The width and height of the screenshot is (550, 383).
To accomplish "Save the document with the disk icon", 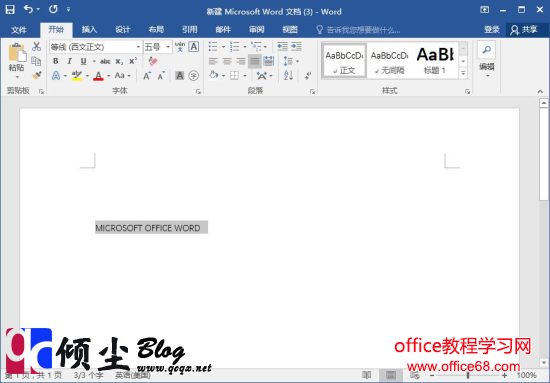I will (10, 9).
